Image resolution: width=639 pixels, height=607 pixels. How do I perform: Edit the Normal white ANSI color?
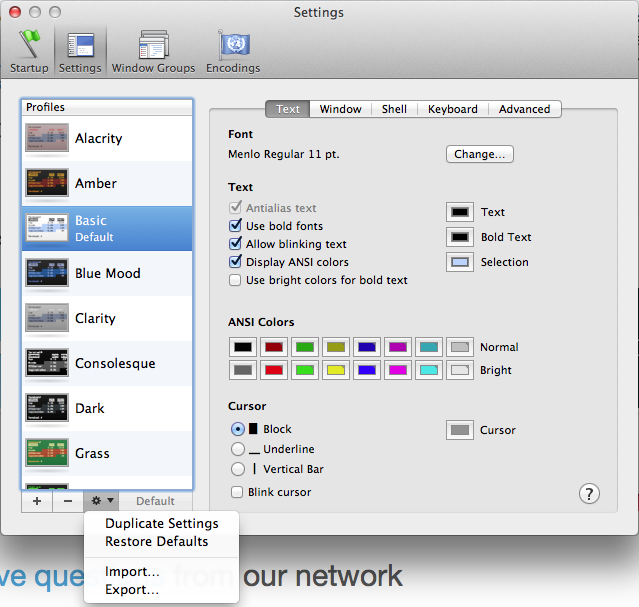point(460,347)
